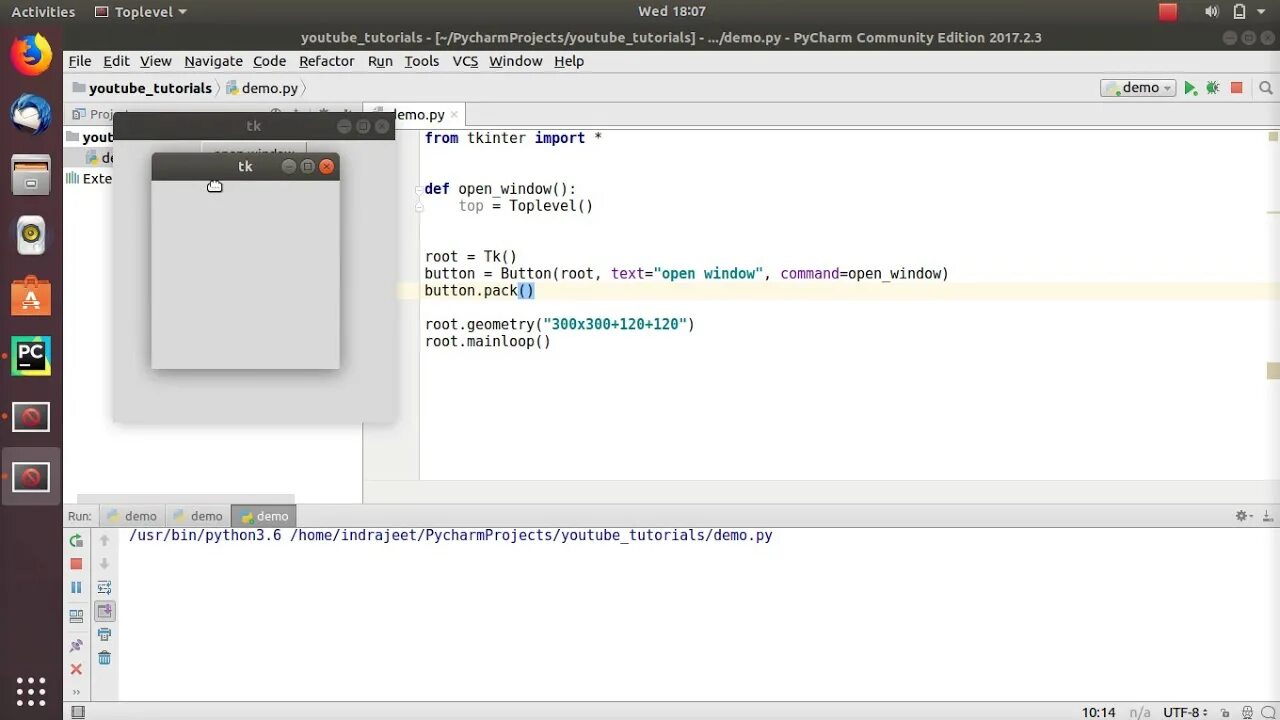Expand more Run panel actions chevrons
Screen dimensions: 1280x720
(x=76, y=692)
